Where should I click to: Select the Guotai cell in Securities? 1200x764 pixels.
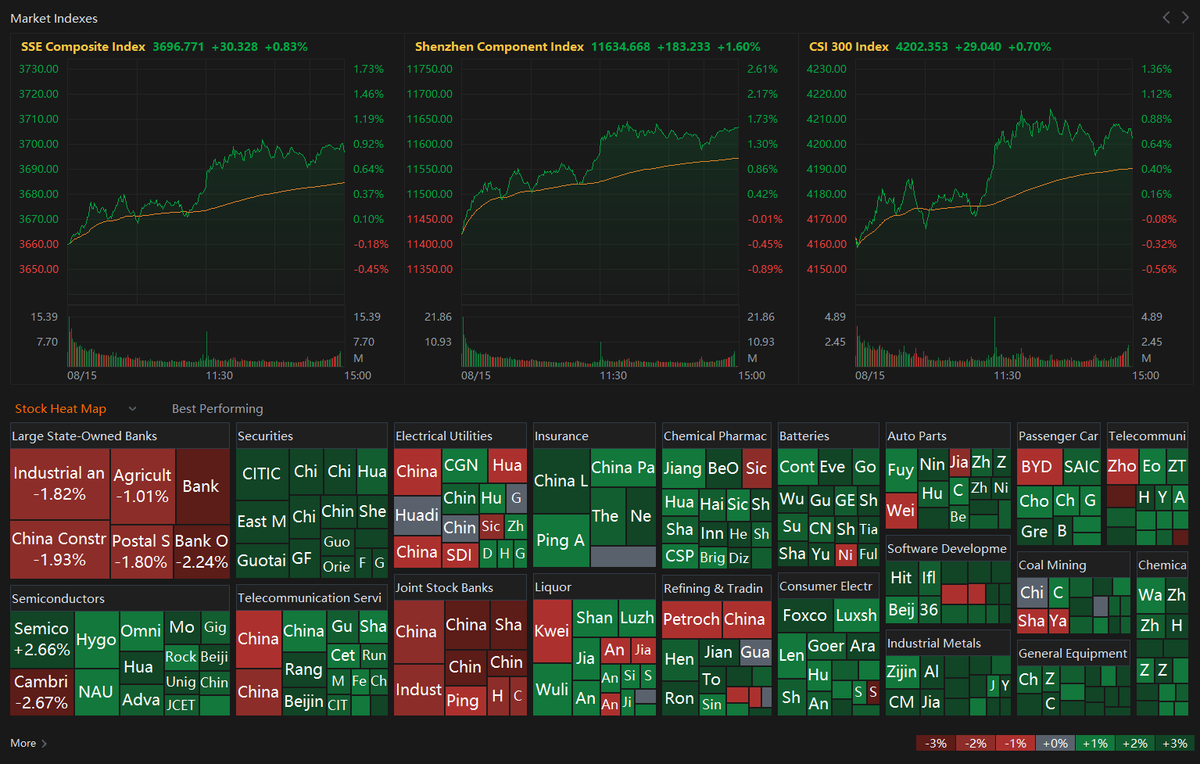pos(262,560)
